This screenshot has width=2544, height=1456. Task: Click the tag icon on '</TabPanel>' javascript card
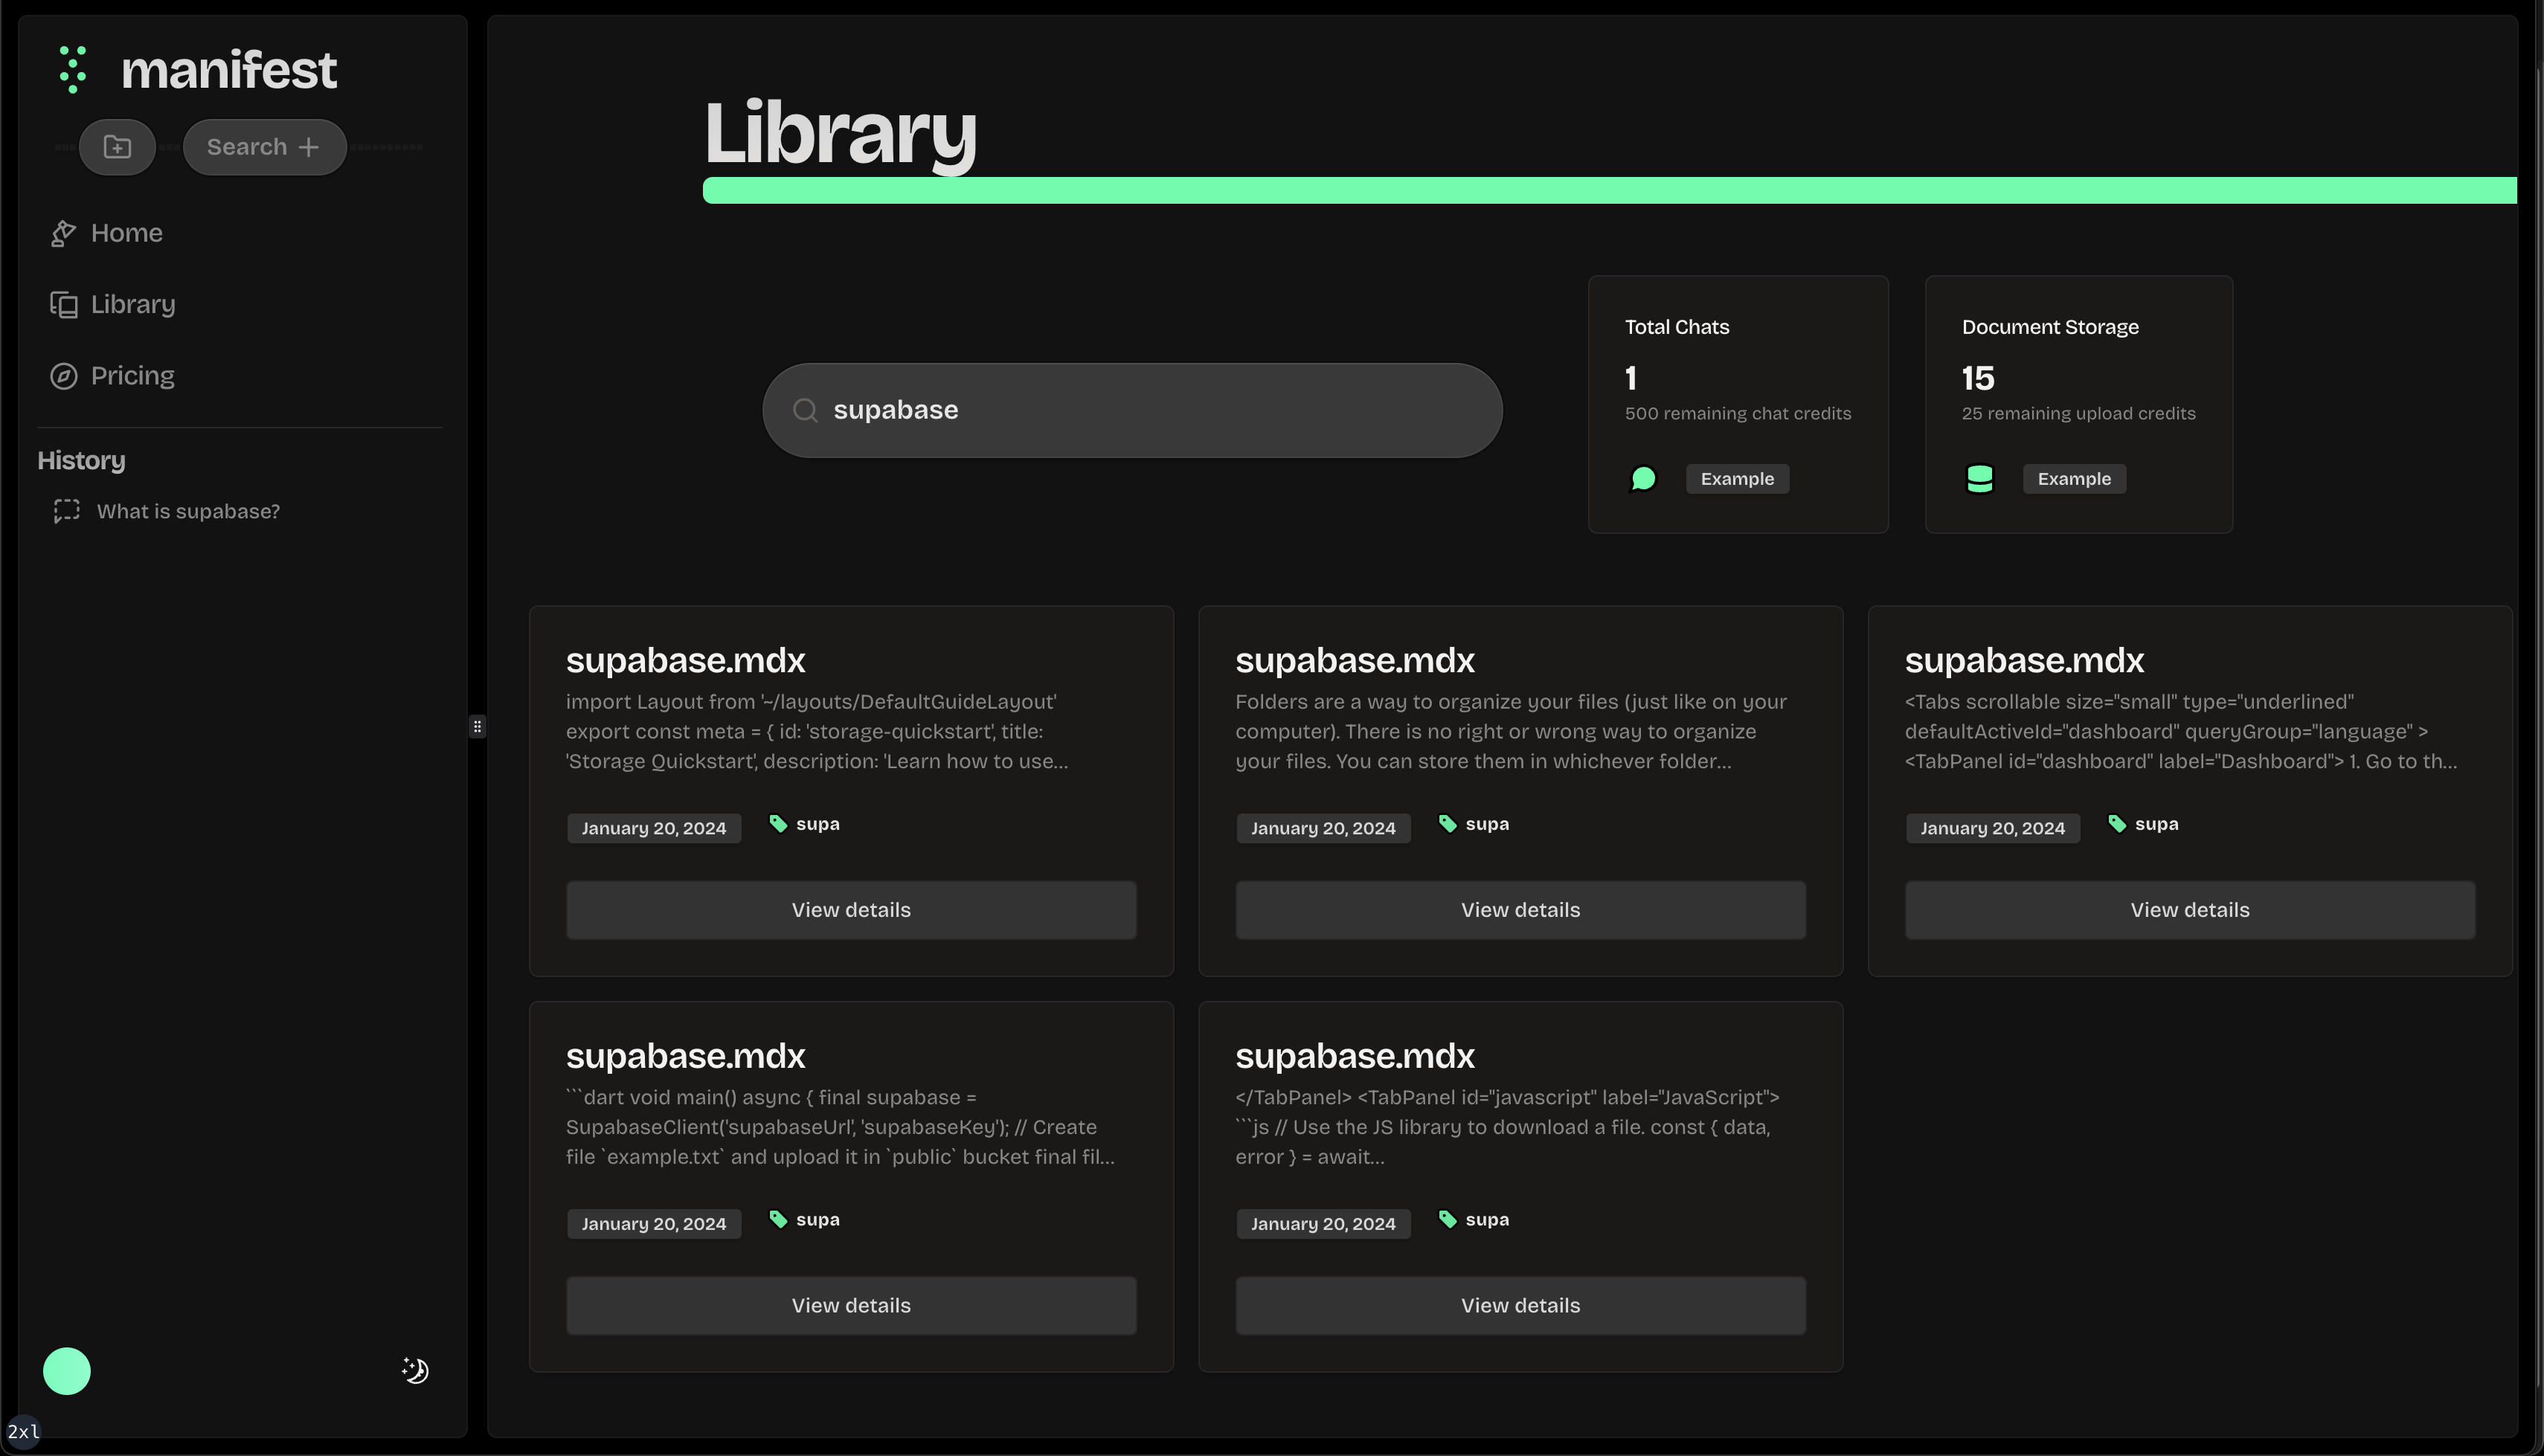coord(1447,1219)
